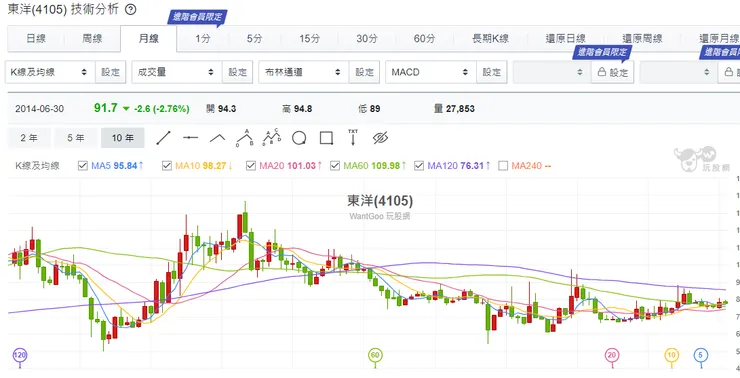Uncheck the MA10 moving average checkbox
The width and height of the screenshot is (740, 378).
(x=167, y=166)
